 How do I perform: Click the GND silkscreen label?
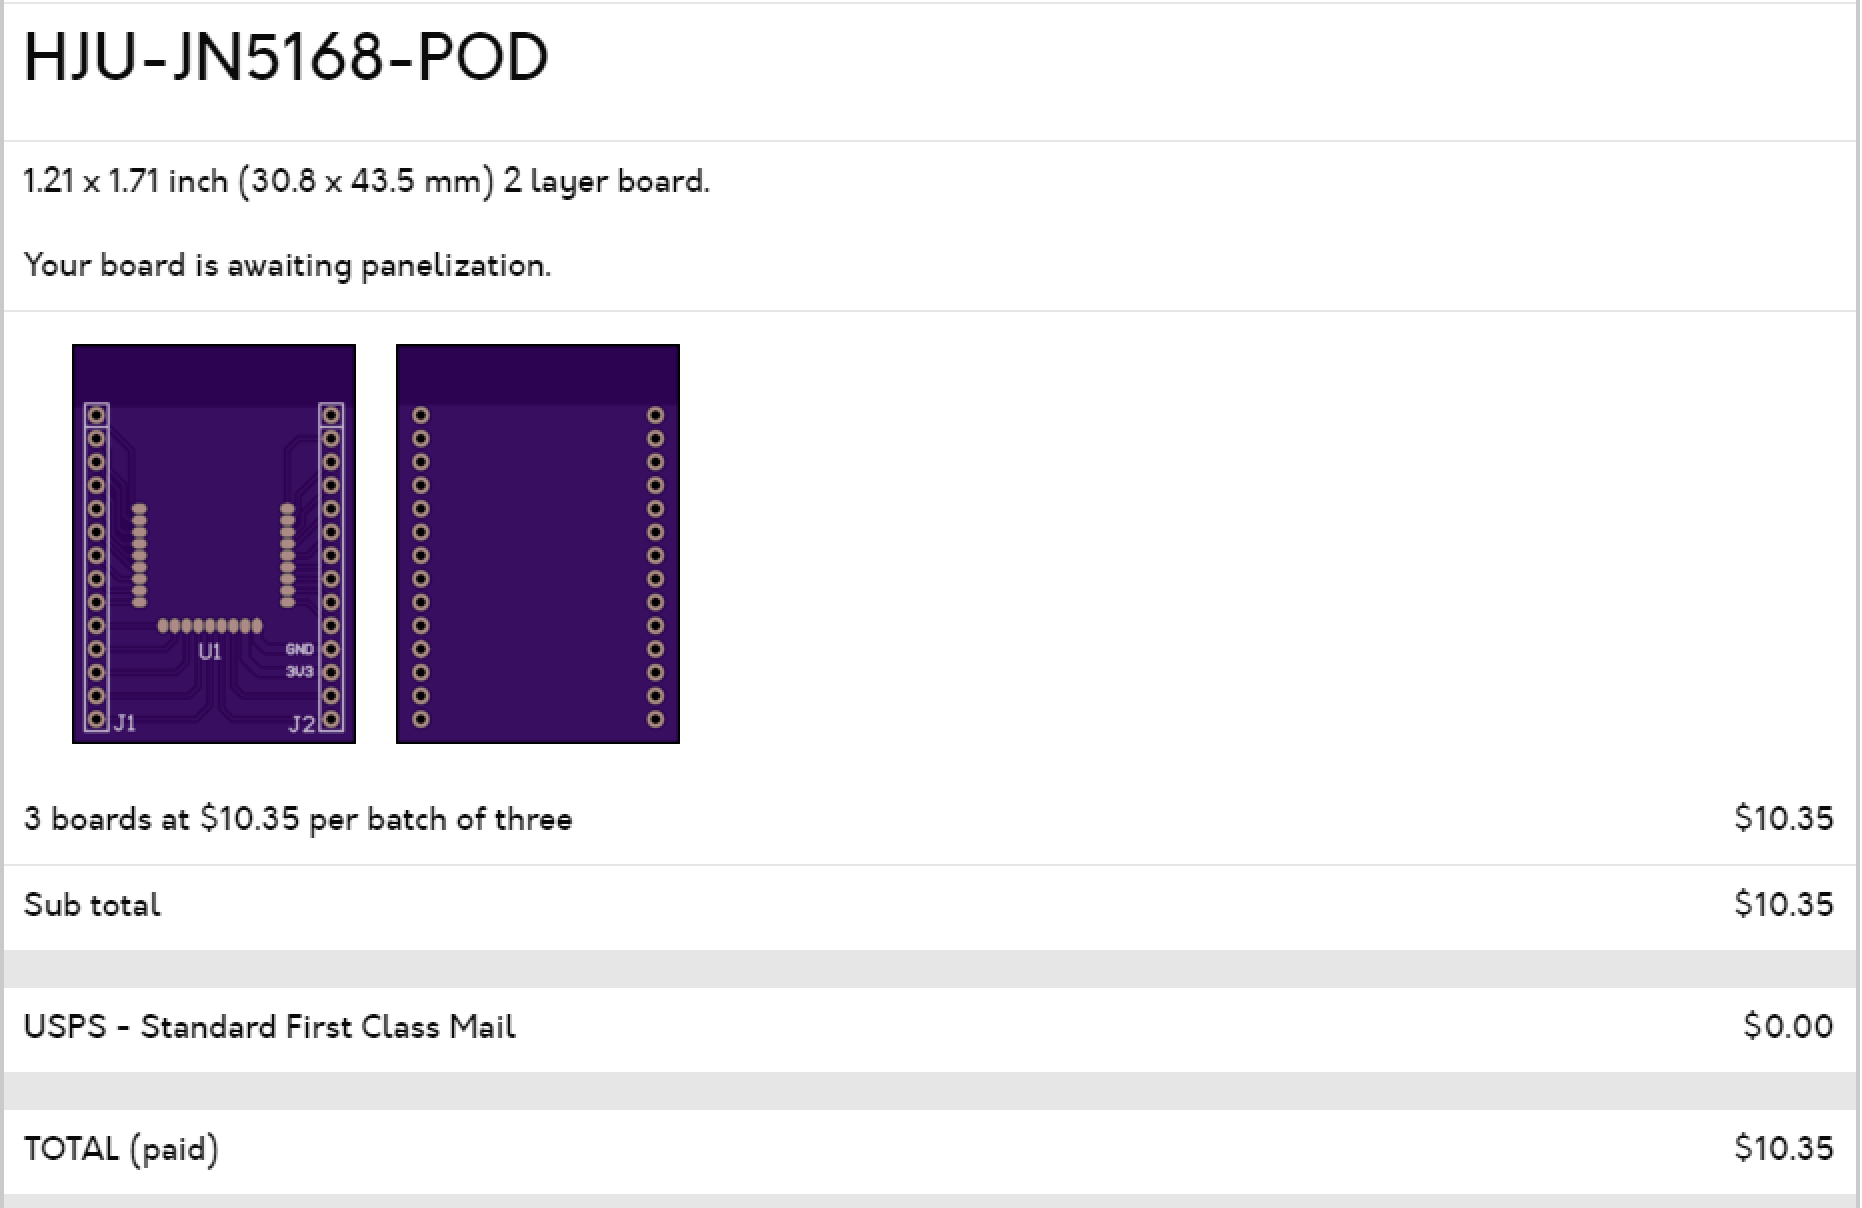299,649
